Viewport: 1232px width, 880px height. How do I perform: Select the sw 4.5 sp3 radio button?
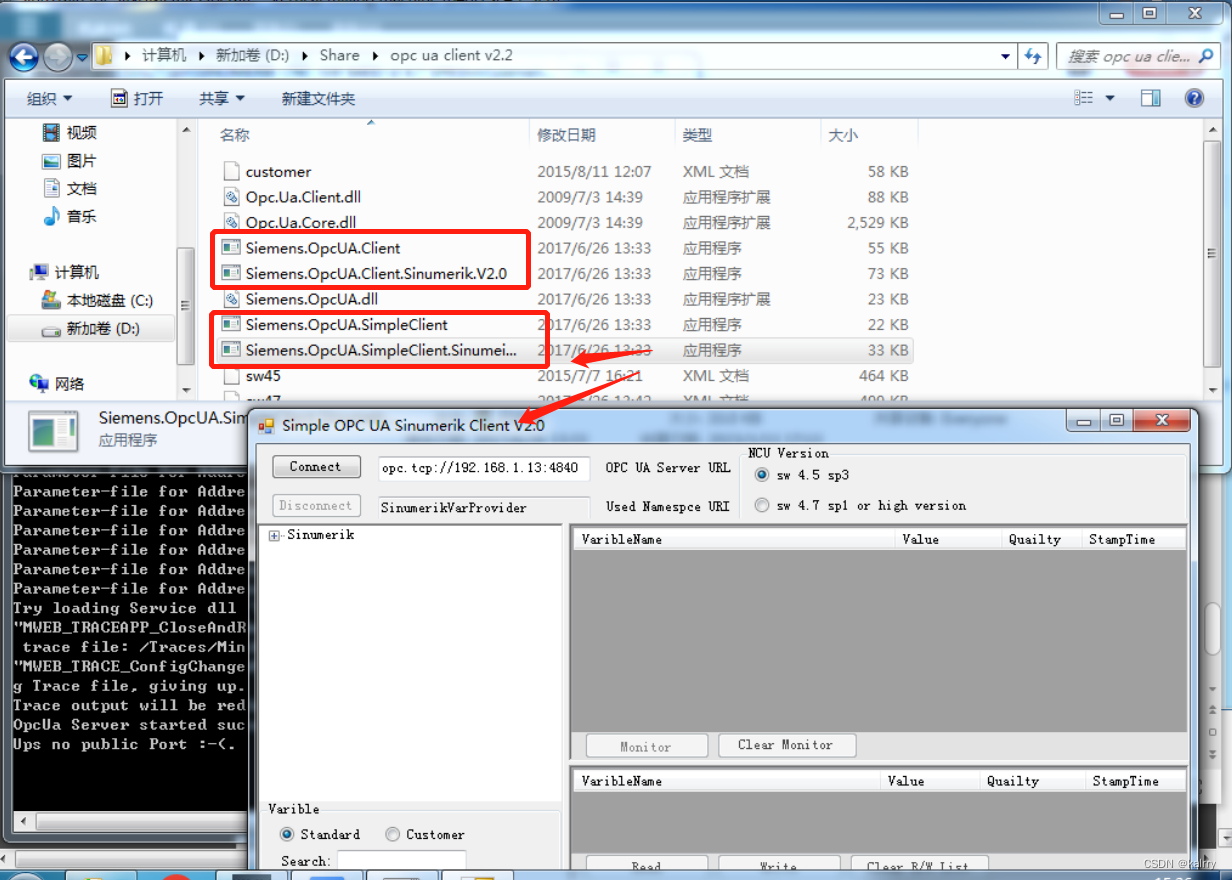(763, 475)
